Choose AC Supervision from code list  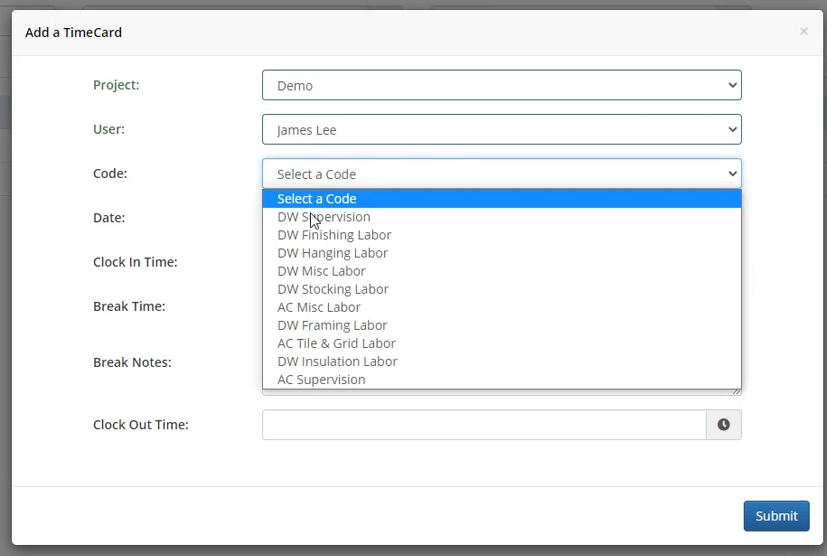(x=321, y=379)
